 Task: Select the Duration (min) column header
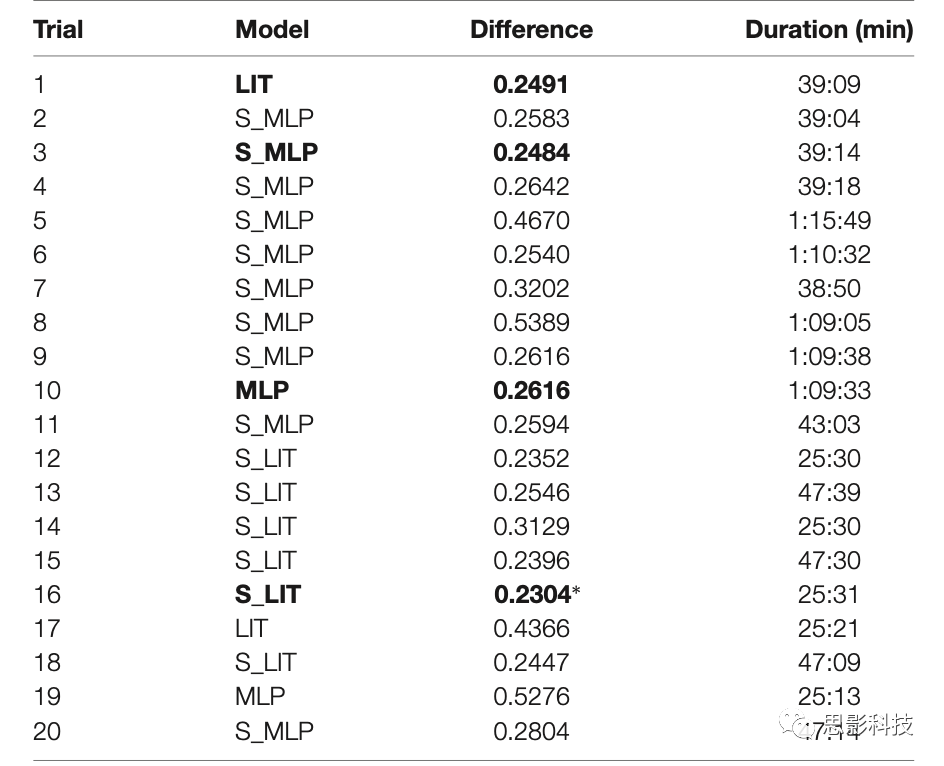(x=828, y=29)
